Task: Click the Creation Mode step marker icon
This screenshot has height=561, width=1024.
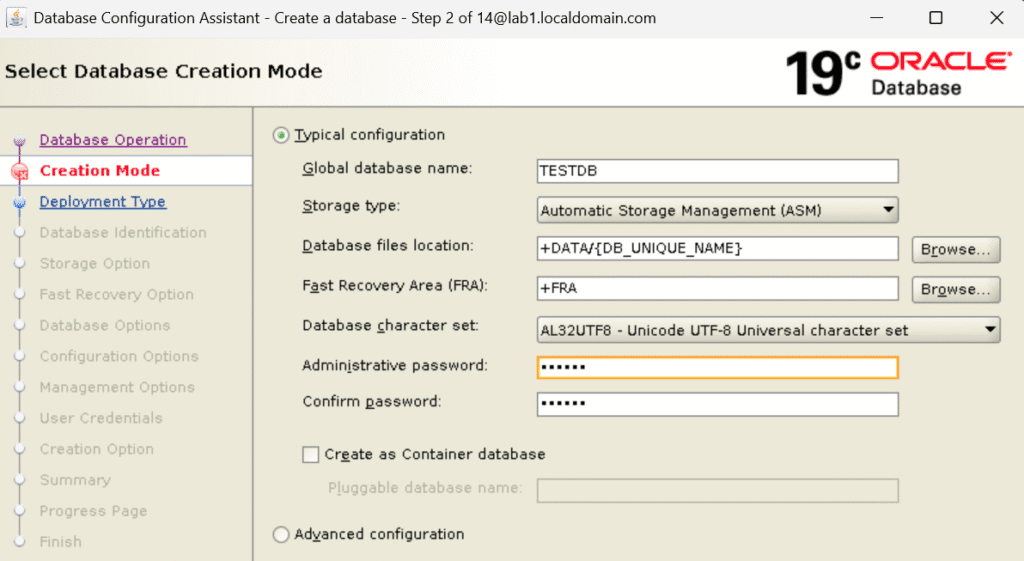Action: point(20,171)
